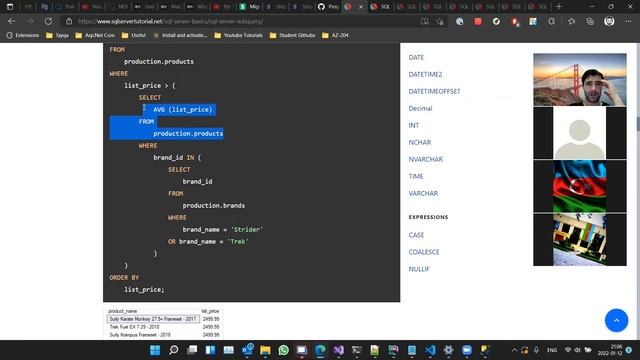Screen dimensions: 640x360
Task: Open the NCHAR sidebar link
Action: tap(420, 142)
